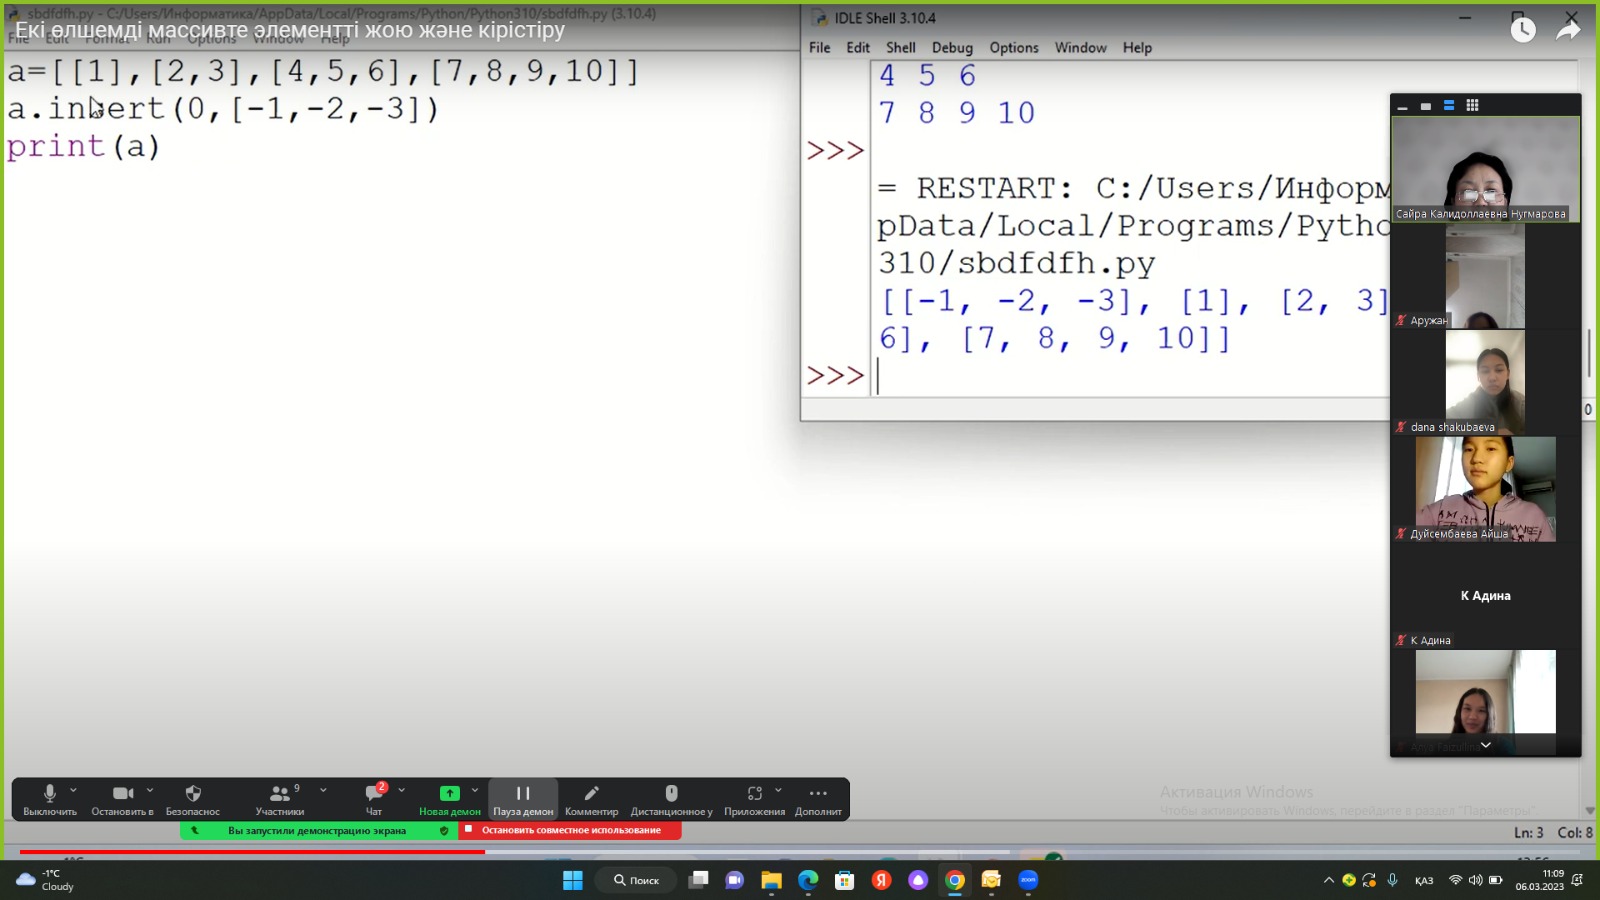Click the IDLE Shell prompt input line
Screen dimensions: 1600x900
[x=1130, y=376]
